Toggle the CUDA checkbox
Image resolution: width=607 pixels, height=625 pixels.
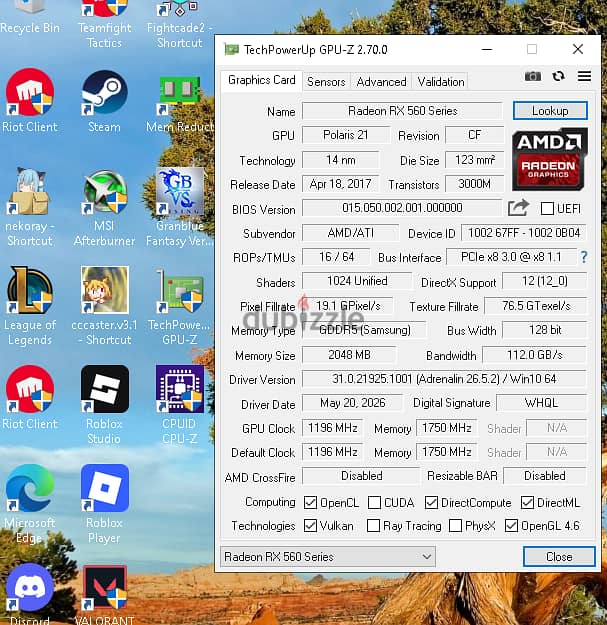pyautogui.click(x=374, y=503)
